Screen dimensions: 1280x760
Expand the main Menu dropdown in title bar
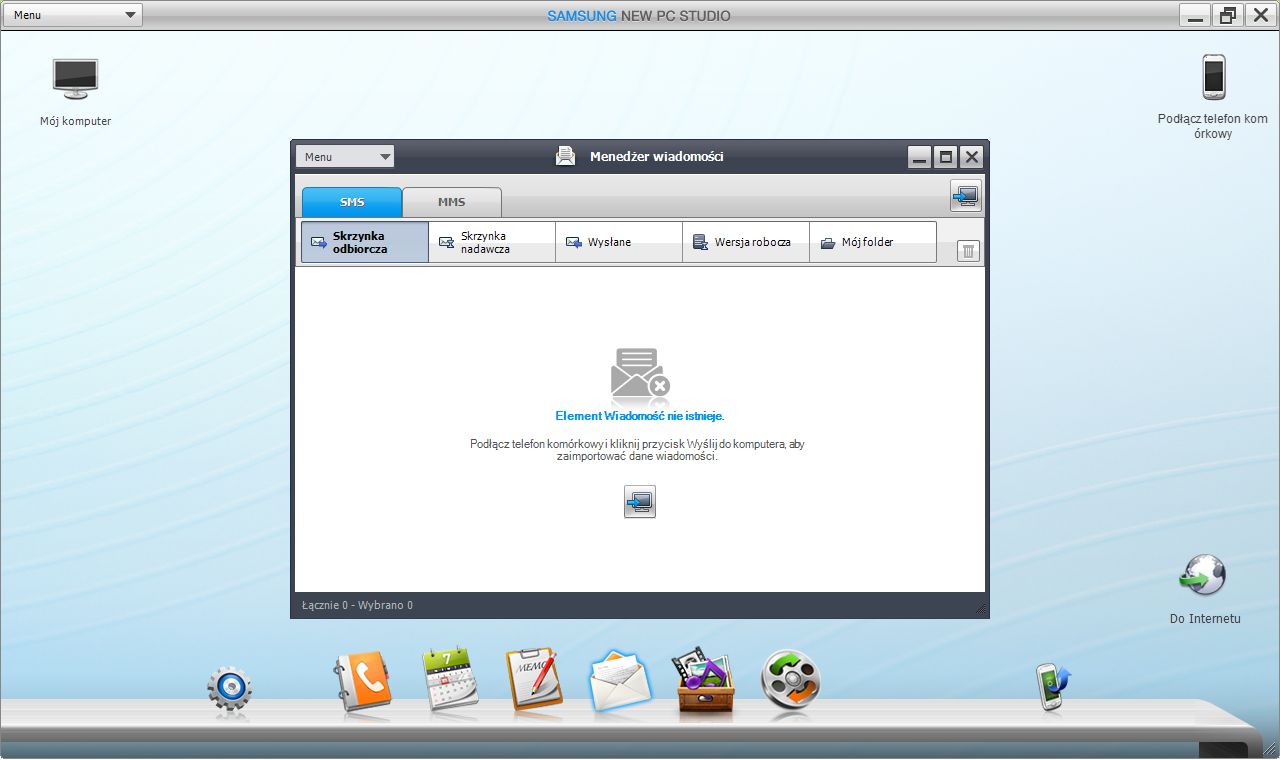point(72,15)
